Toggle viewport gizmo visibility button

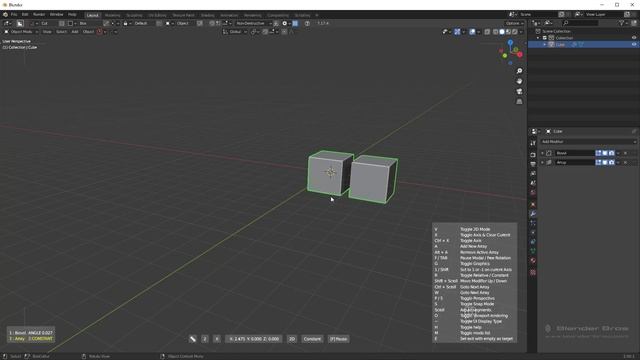[457, 32]
